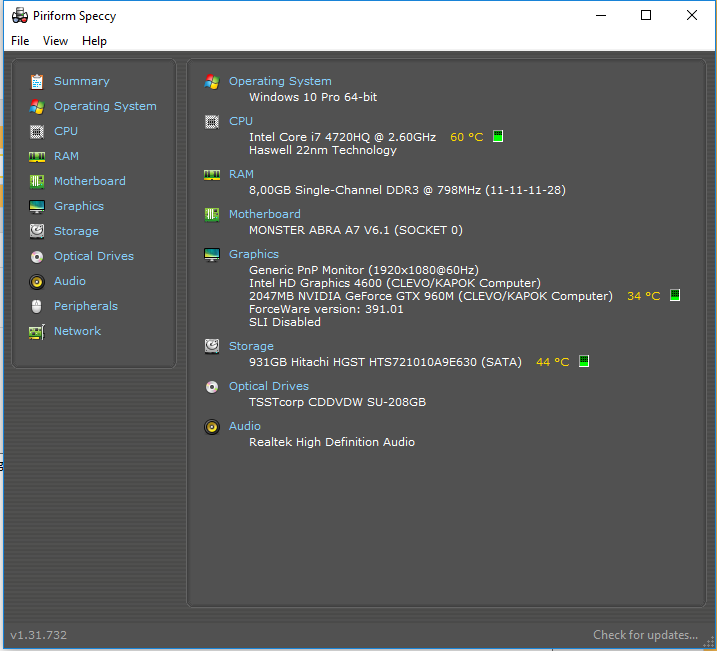View the Optical Drives section in the sidebar
717x651 pixels.
94,256
